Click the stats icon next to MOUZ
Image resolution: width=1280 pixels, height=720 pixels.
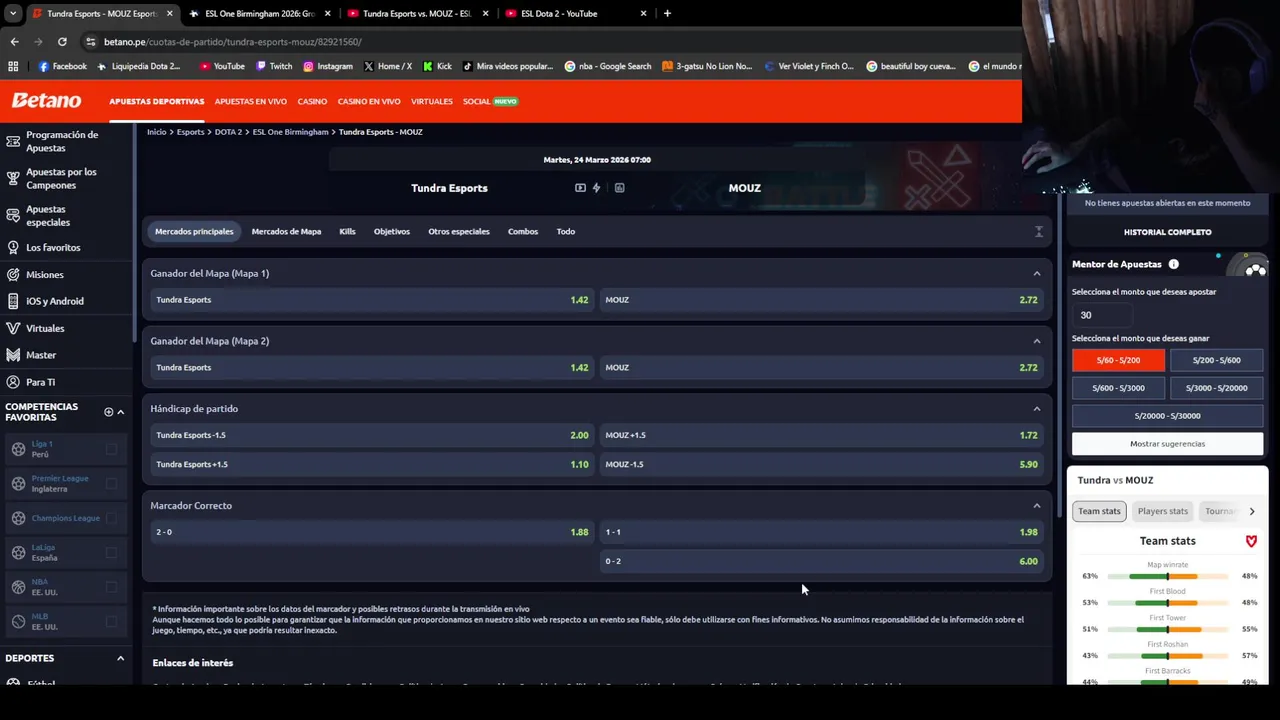click(x=619, y=188)
